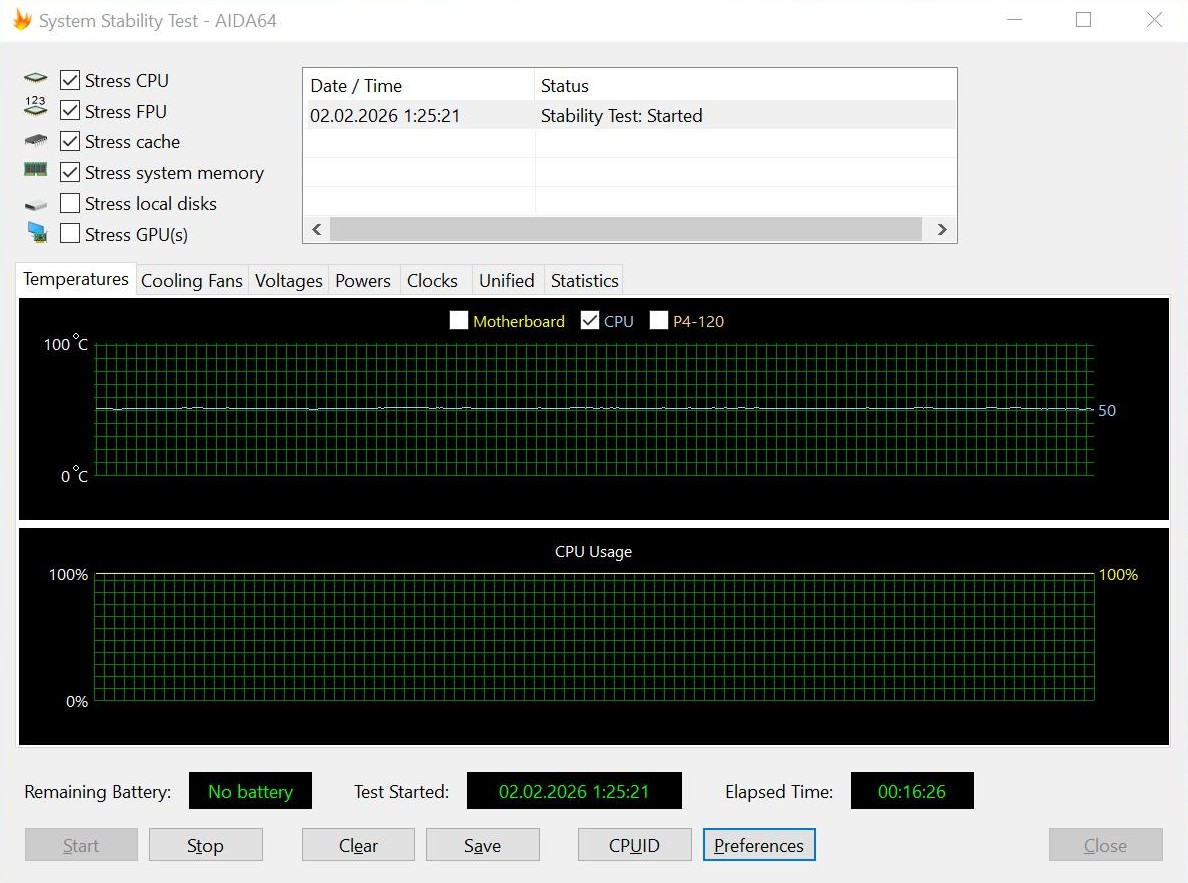The width and height of the screenshot is (1188, 883).
Task: Select the Temperatures tab
Action: coord(76,279)
